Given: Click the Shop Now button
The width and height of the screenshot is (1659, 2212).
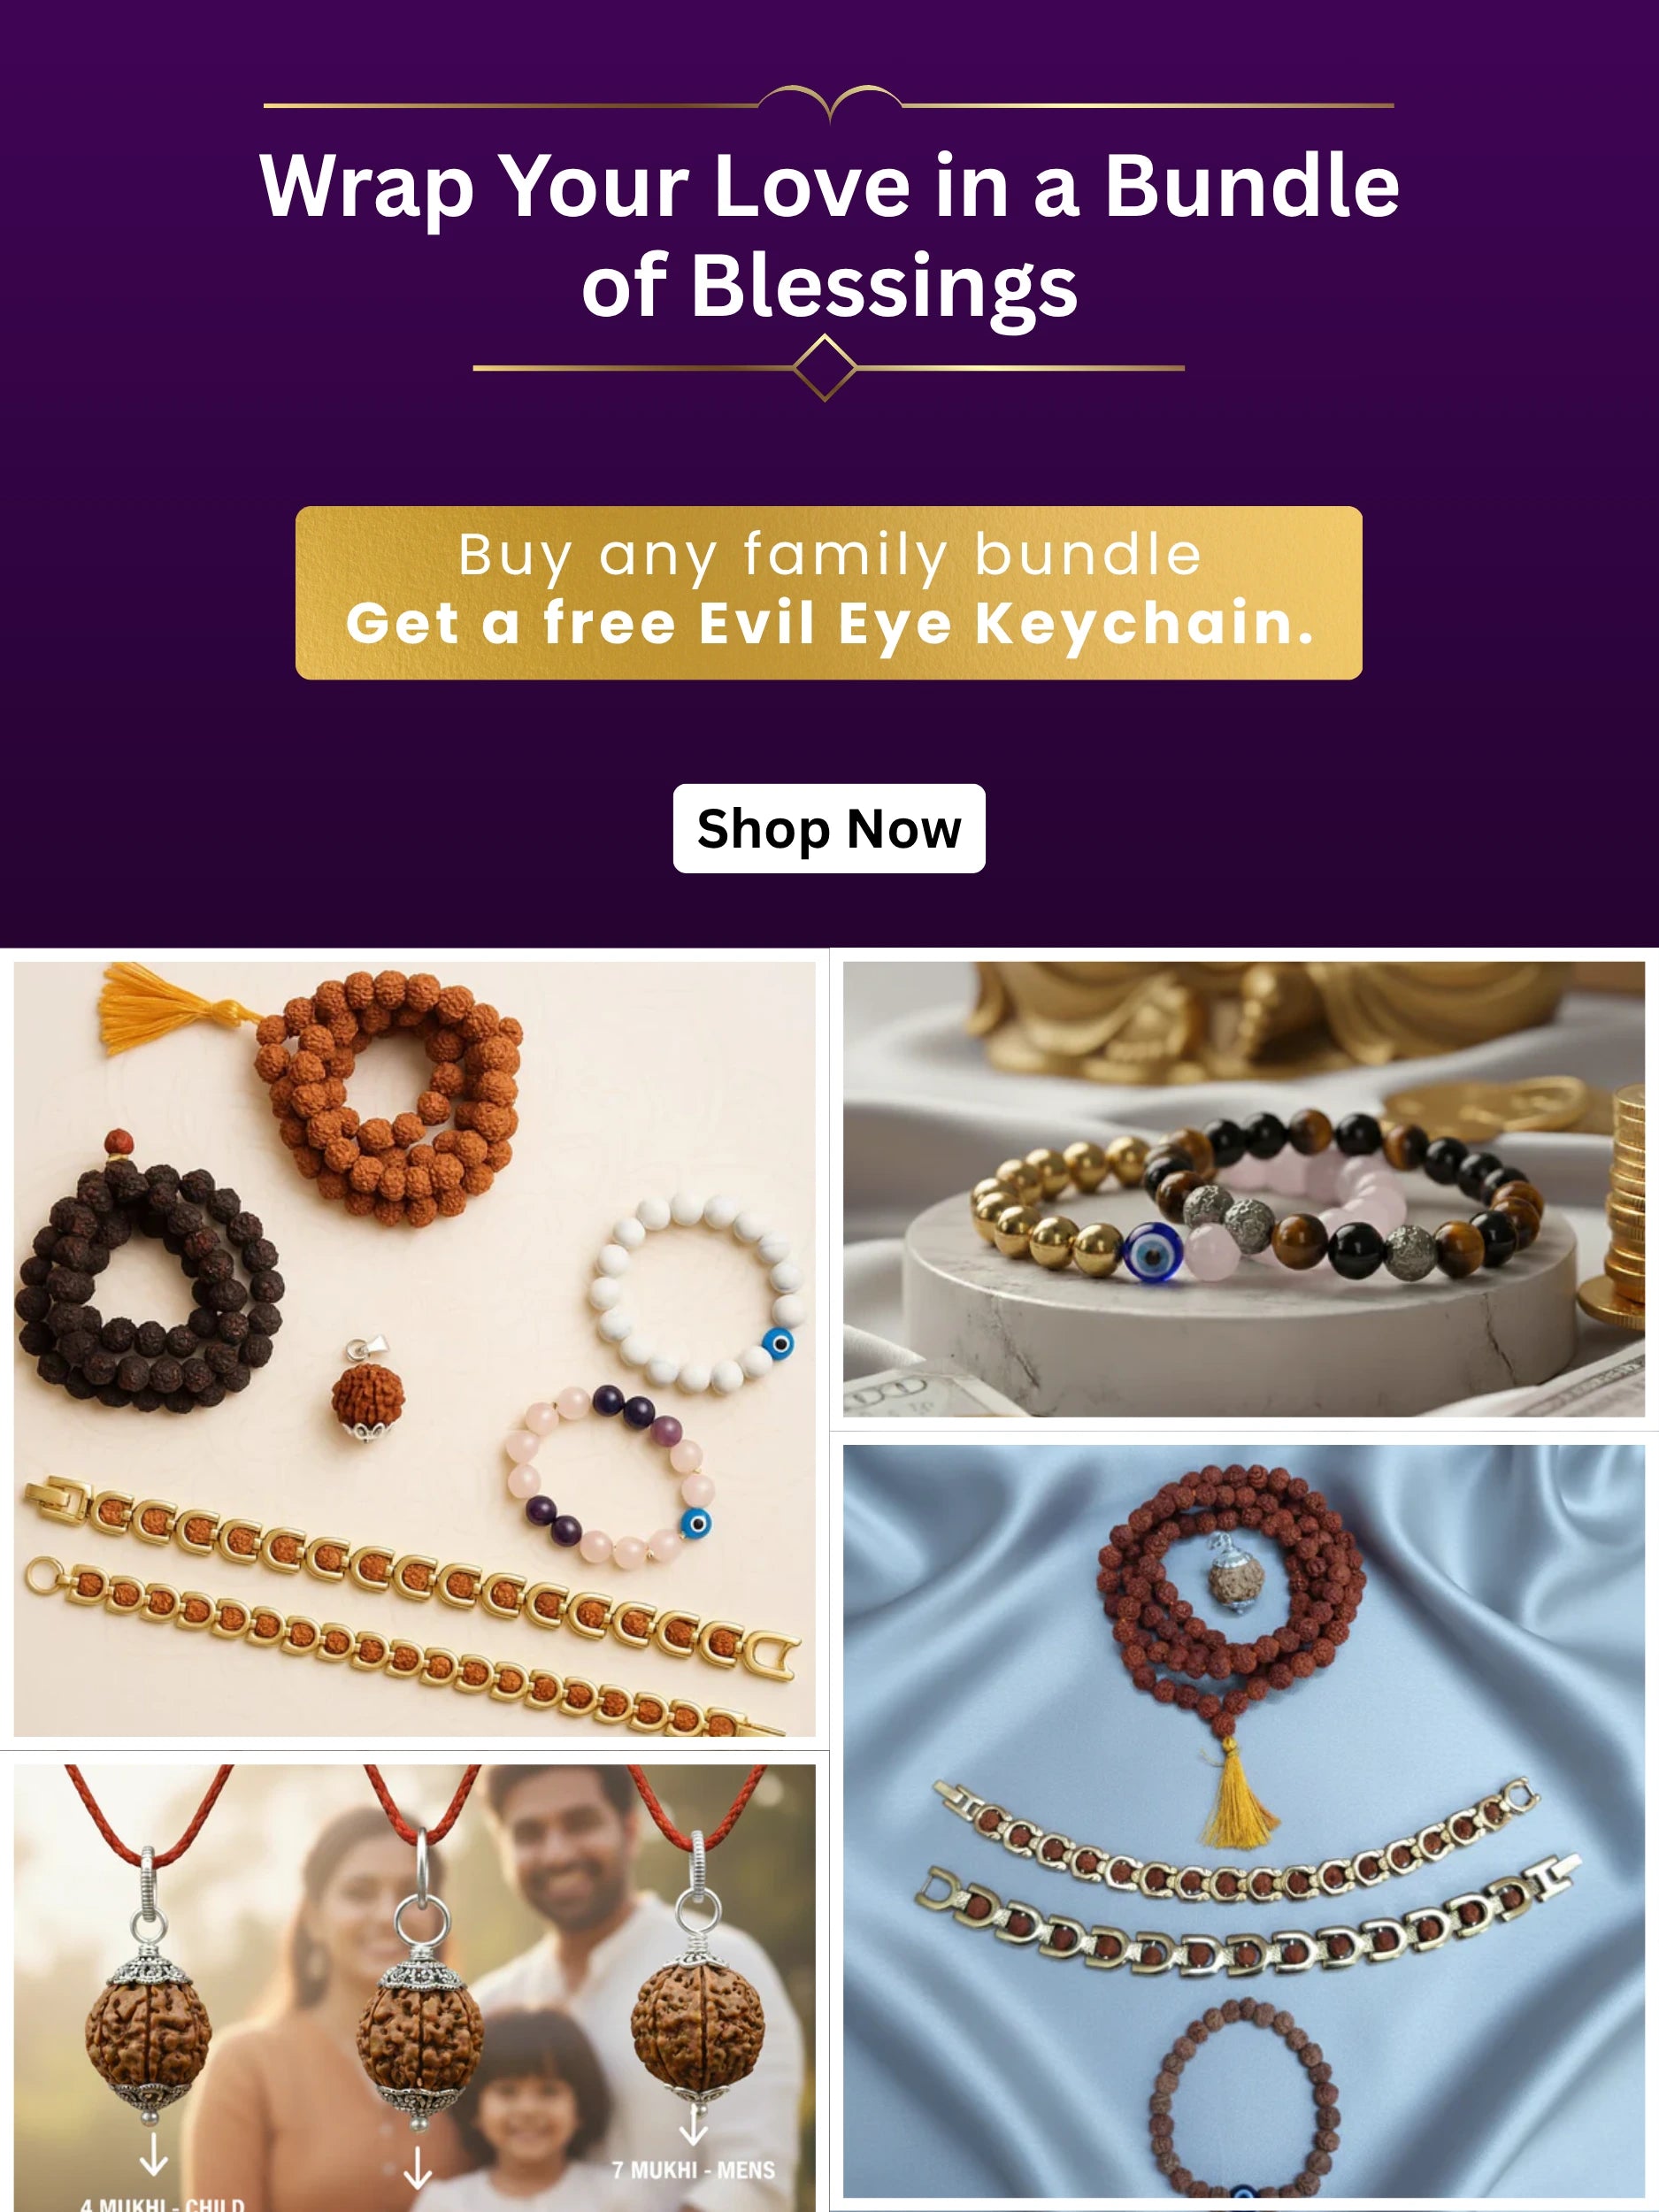Looking at the screenshot, I should pyautogui.click(x=829, y=828).
